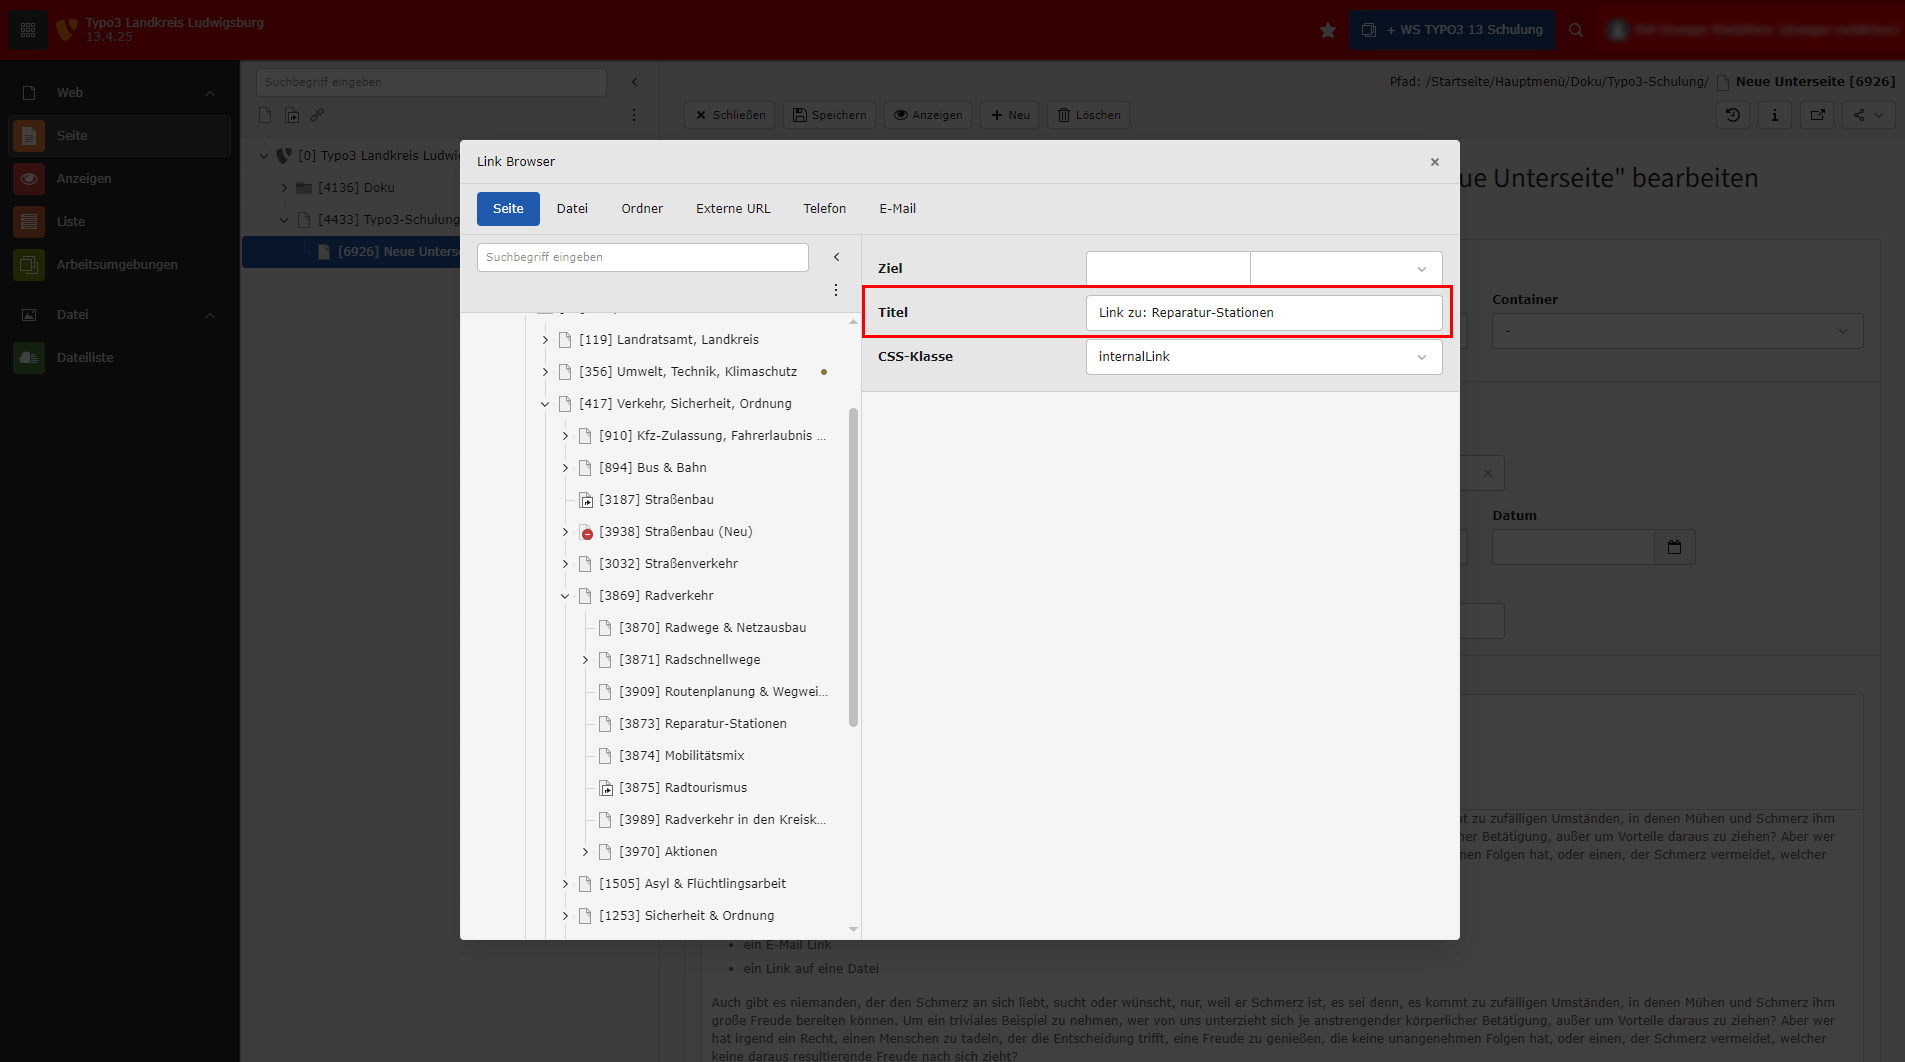Collapse the Link Browser page tree panel
The image size is (1905, 1062).
(836, 257)
